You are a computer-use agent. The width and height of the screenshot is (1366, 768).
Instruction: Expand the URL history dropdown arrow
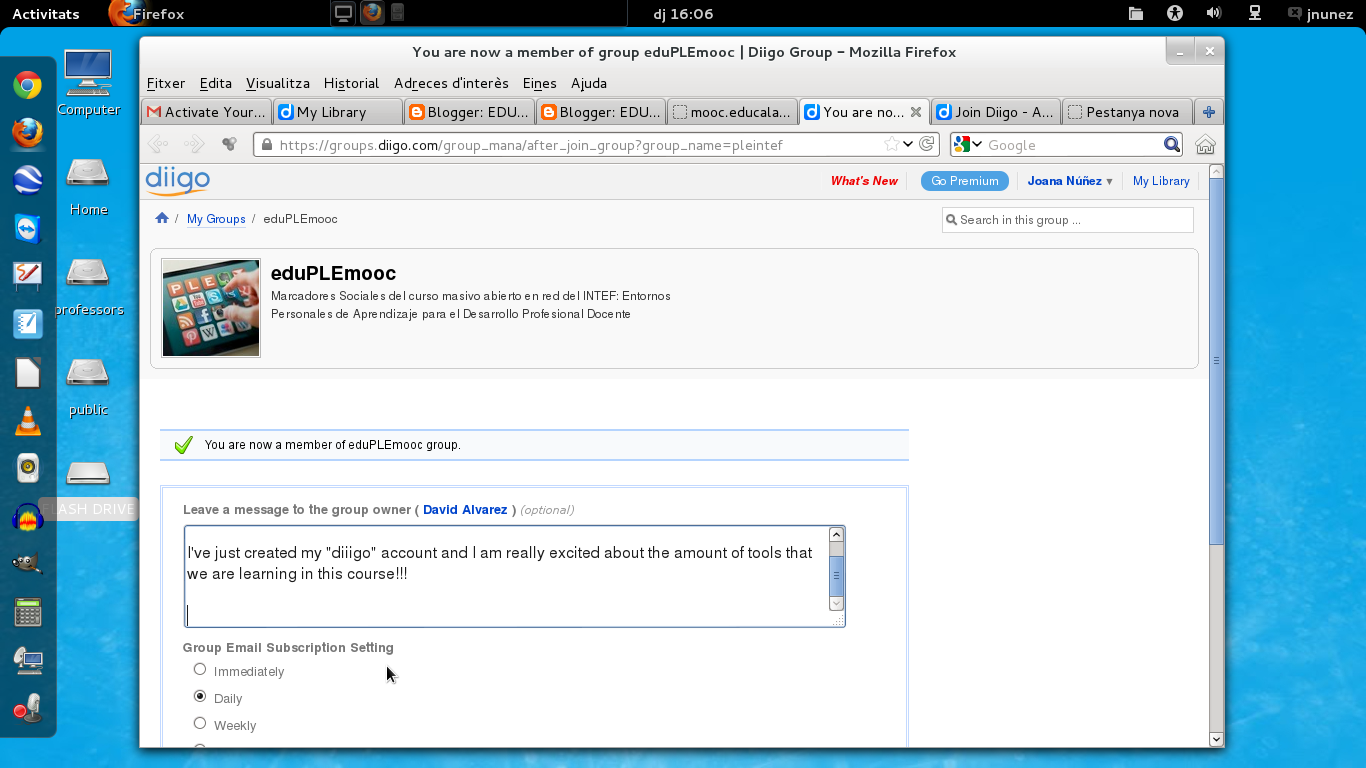click(908, 144)
